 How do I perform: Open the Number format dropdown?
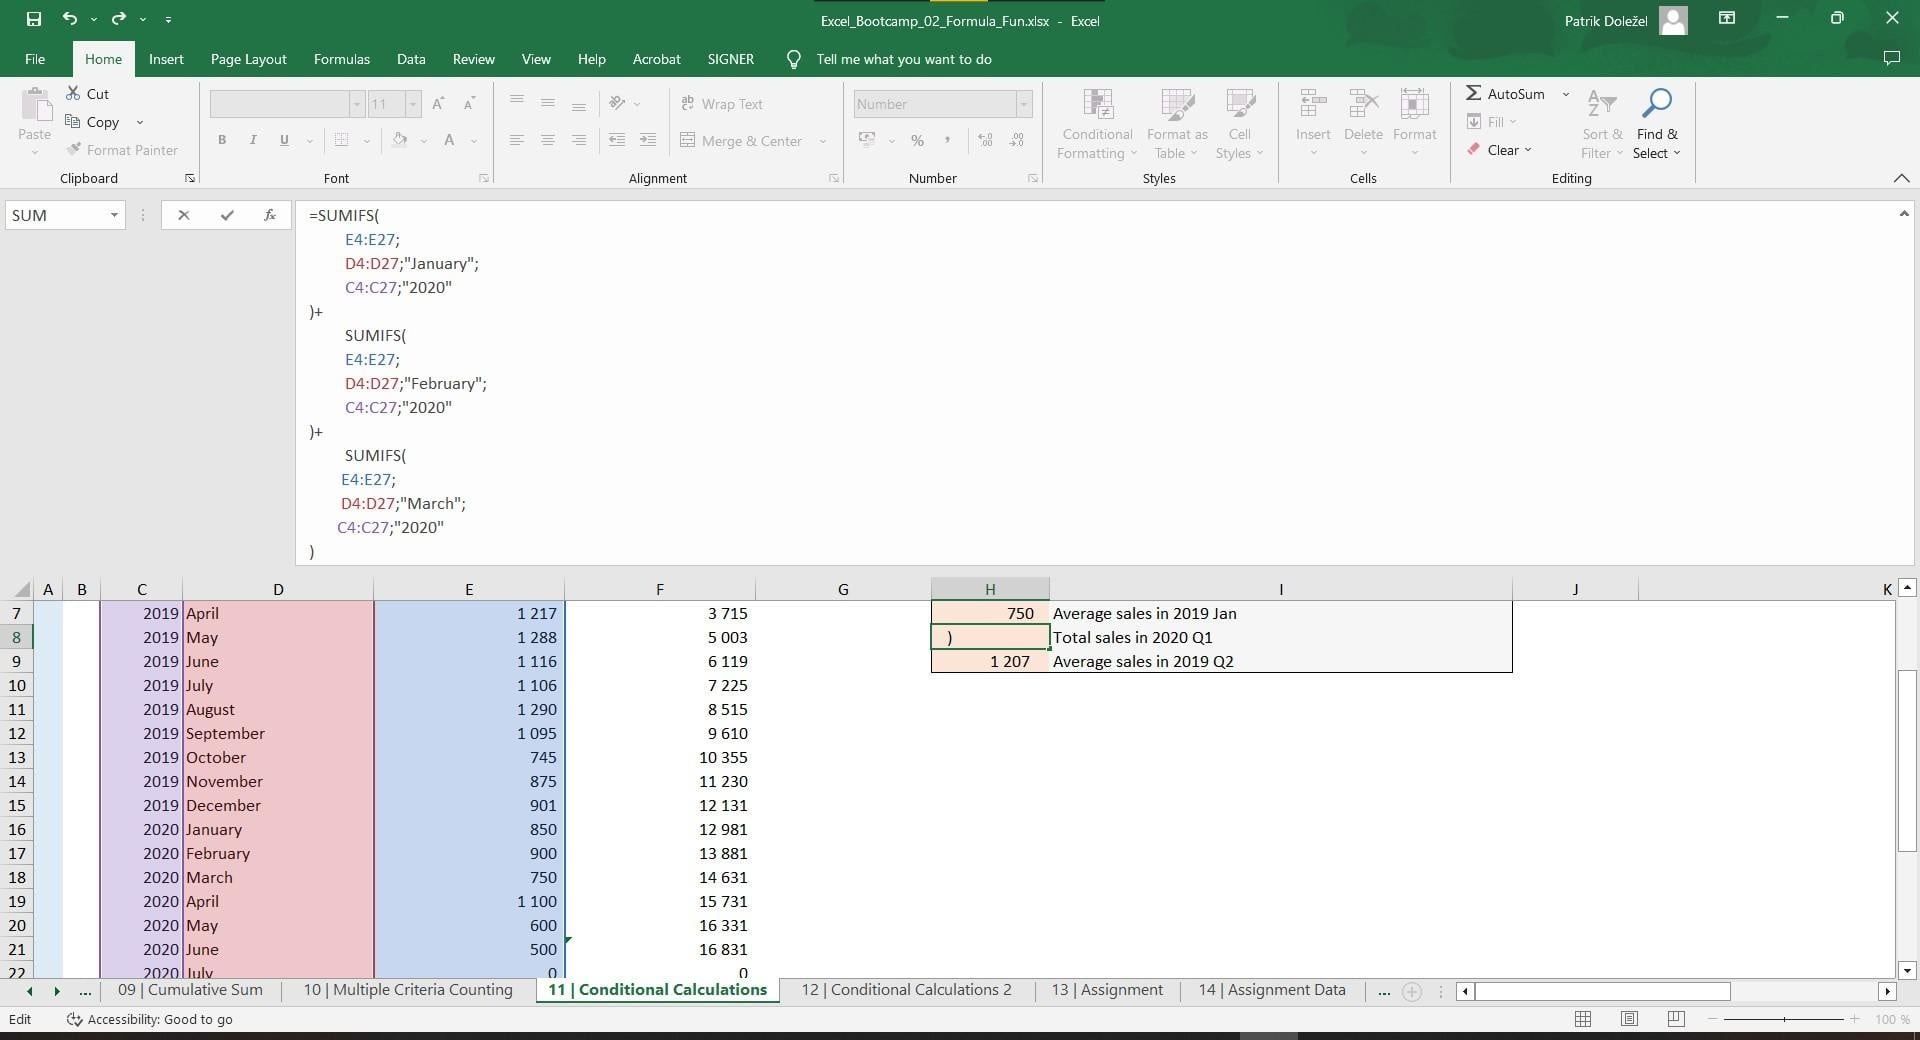point(1023,104)
